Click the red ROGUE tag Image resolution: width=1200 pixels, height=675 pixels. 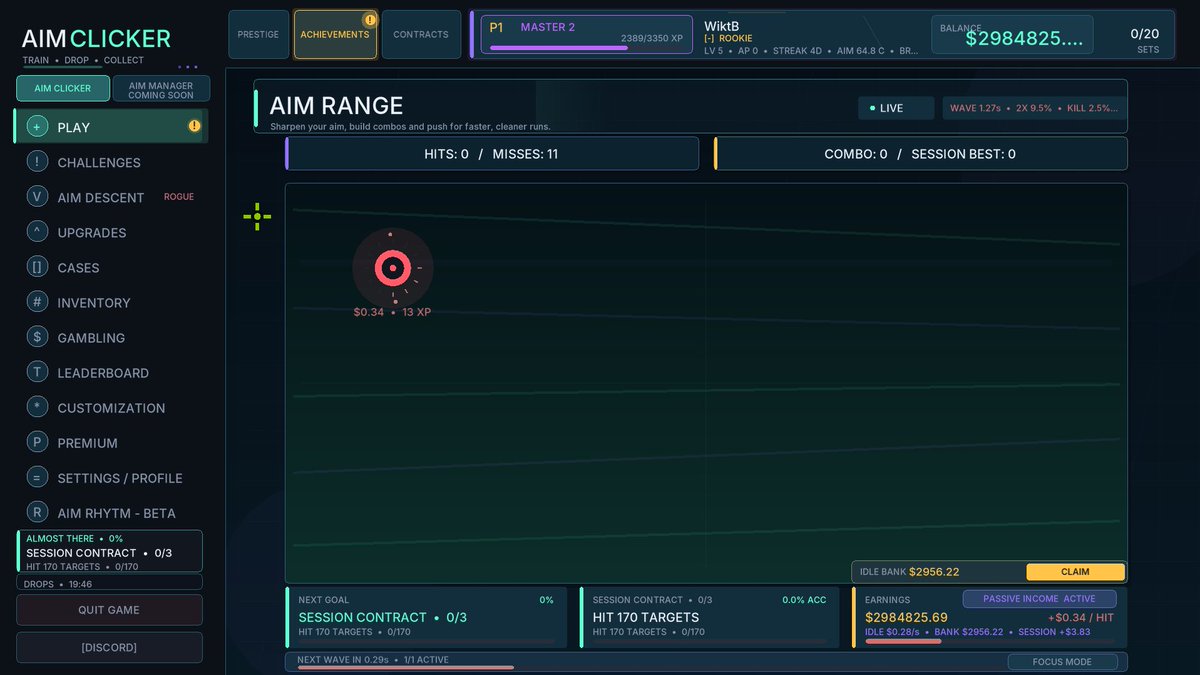[x=179, y=197]
